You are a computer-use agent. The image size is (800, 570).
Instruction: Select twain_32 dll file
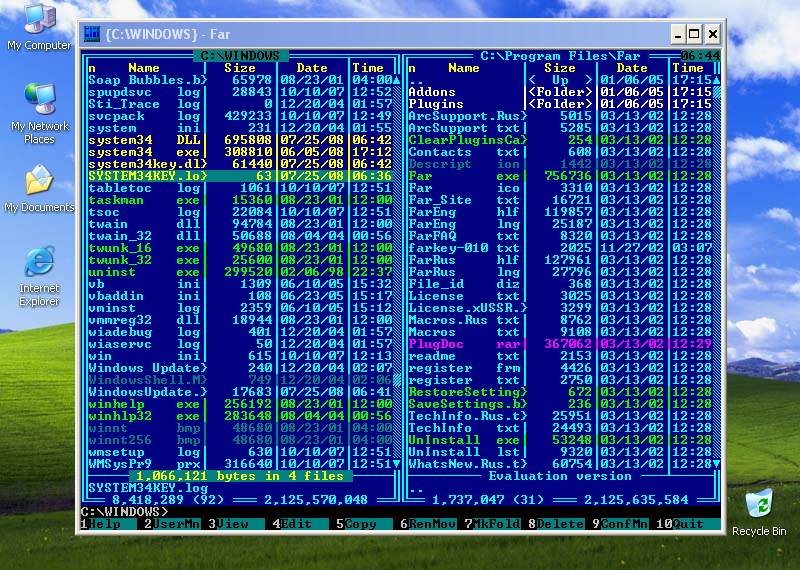[x=240, y=236]
